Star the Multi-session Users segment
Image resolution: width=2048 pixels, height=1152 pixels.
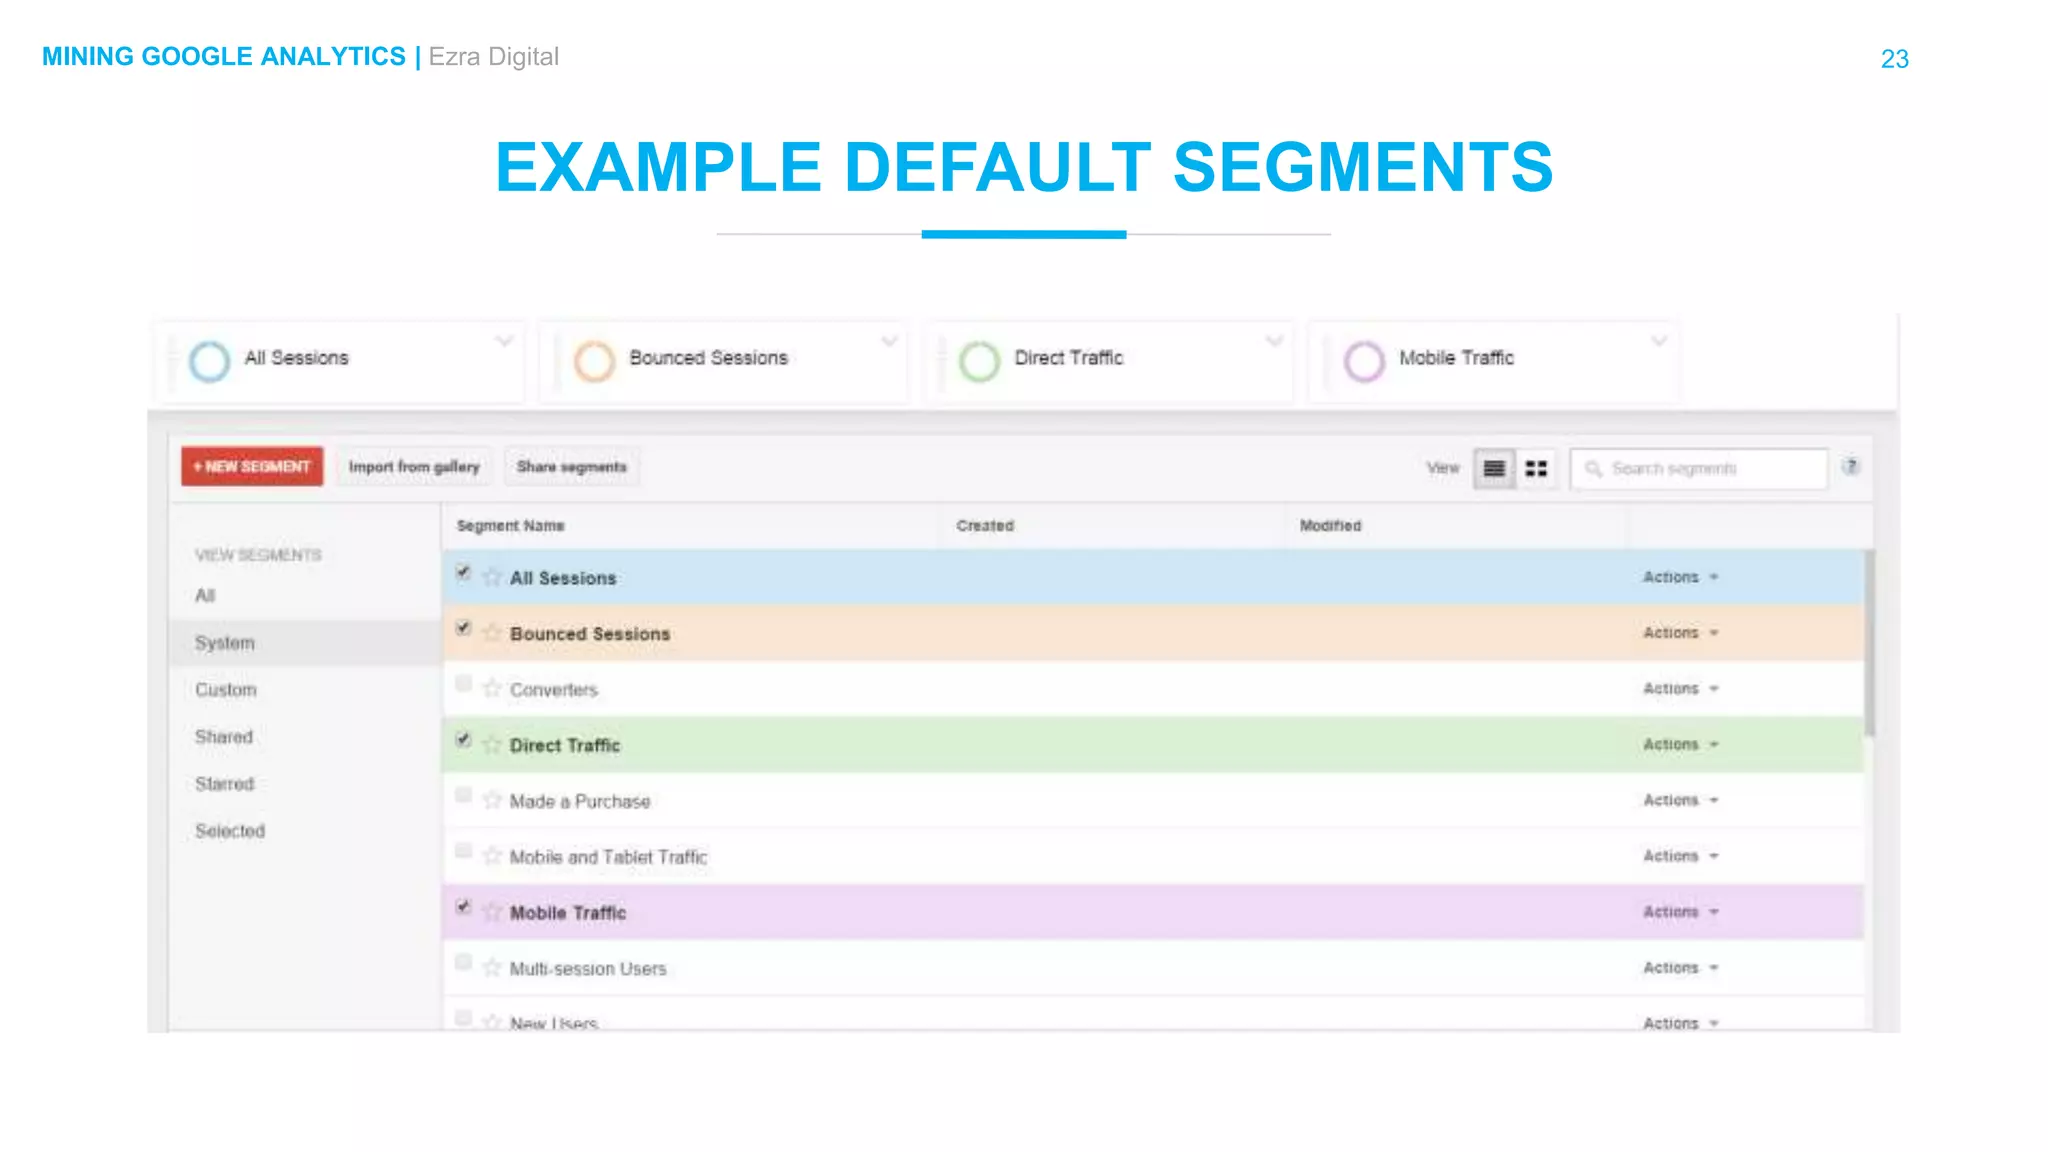click(491, 968)
